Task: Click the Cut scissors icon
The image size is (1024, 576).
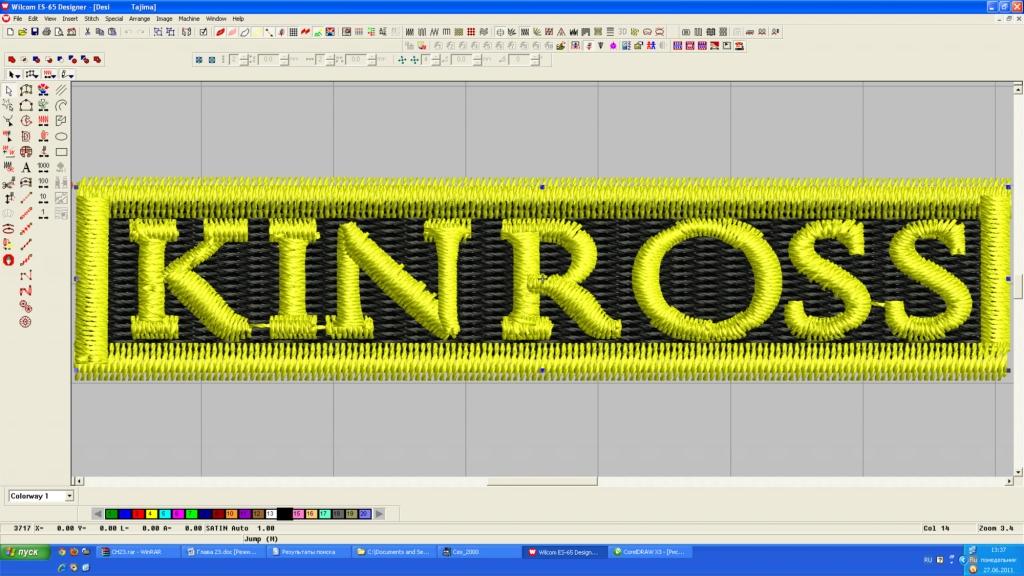Action: click(x=88, y=32)
